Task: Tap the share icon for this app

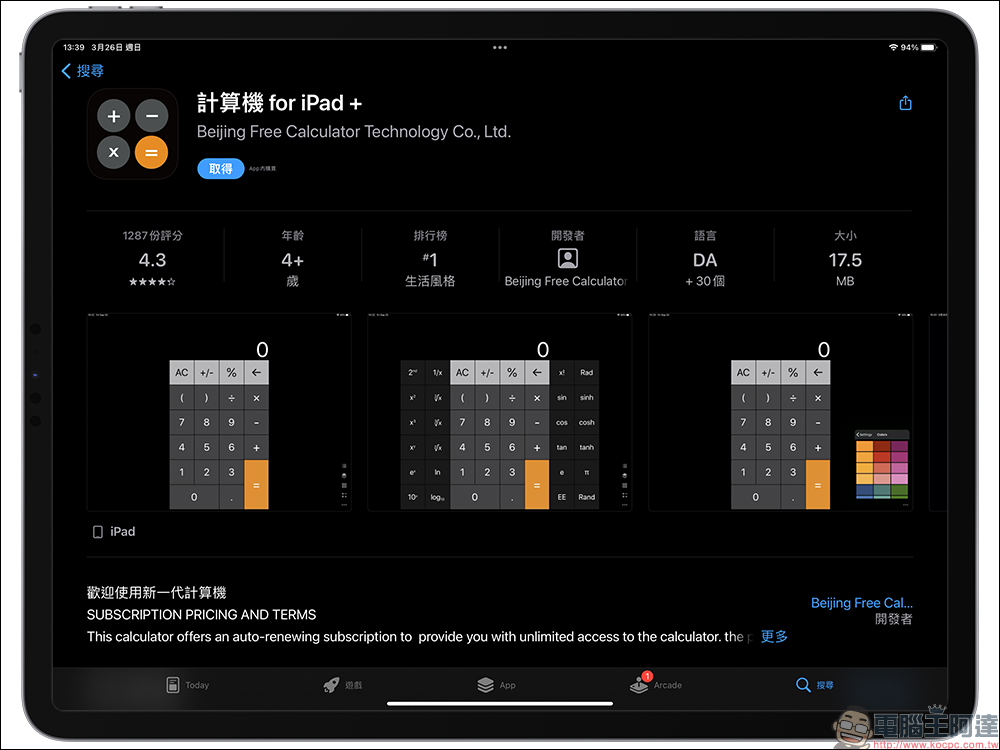Action: point(905,103)
